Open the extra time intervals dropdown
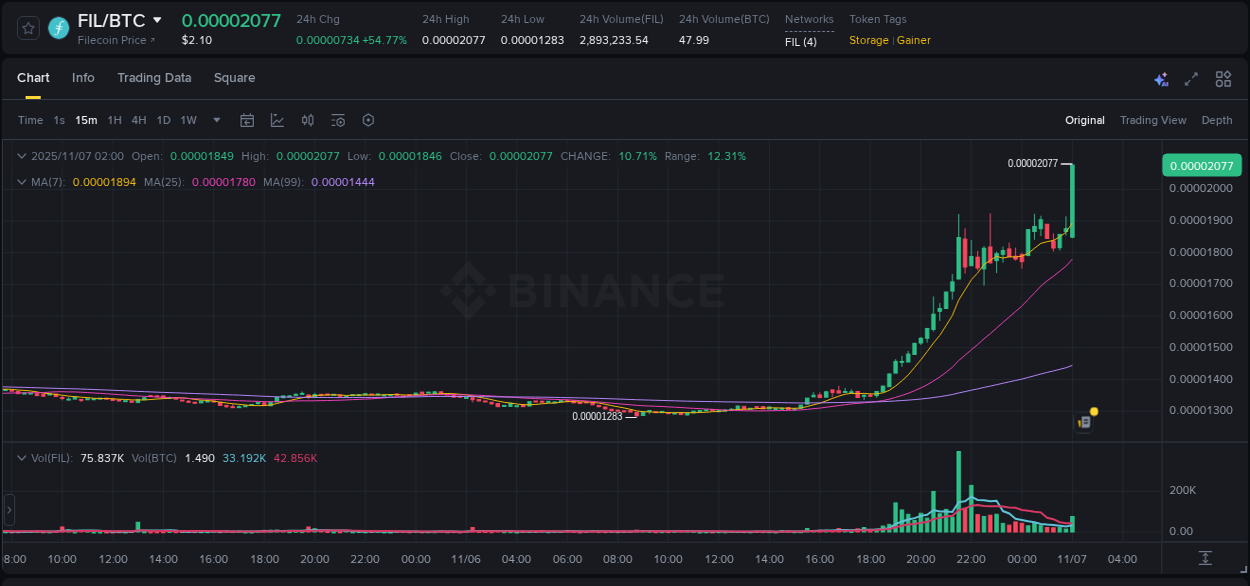1250x586 pixels. tap(215, 119)
